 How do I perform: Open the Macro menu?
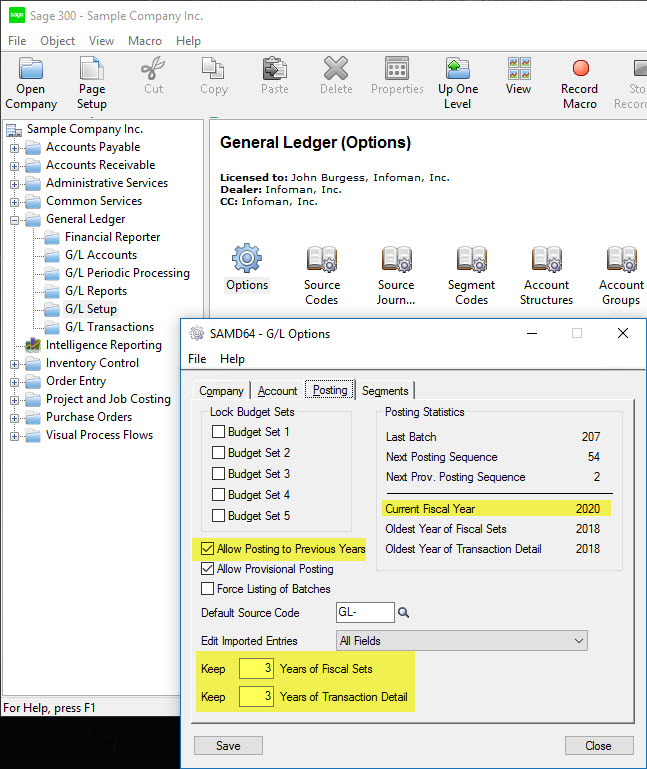pyautogui.click(x=145, y=41)
